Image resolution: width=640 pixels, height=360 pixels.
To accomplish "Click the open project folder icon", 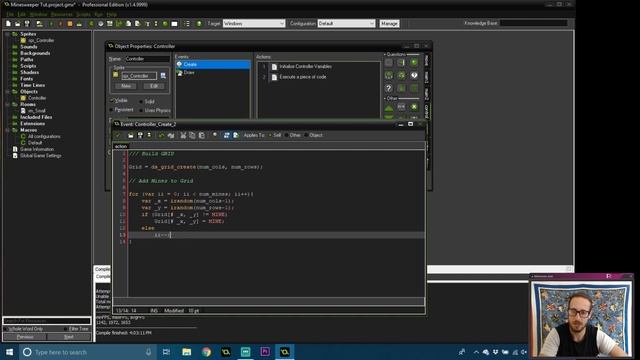I will click(18, 24).
